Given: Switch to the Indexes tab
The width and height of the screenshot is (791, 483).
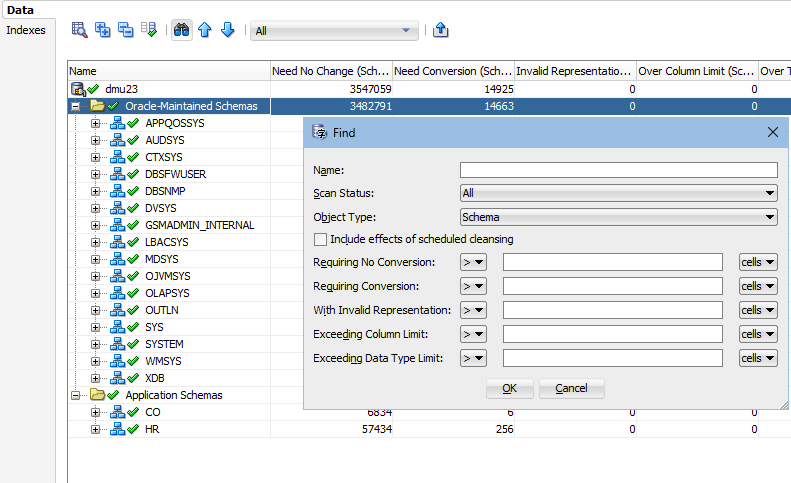Looking at the screenshot, I should 26,30.
